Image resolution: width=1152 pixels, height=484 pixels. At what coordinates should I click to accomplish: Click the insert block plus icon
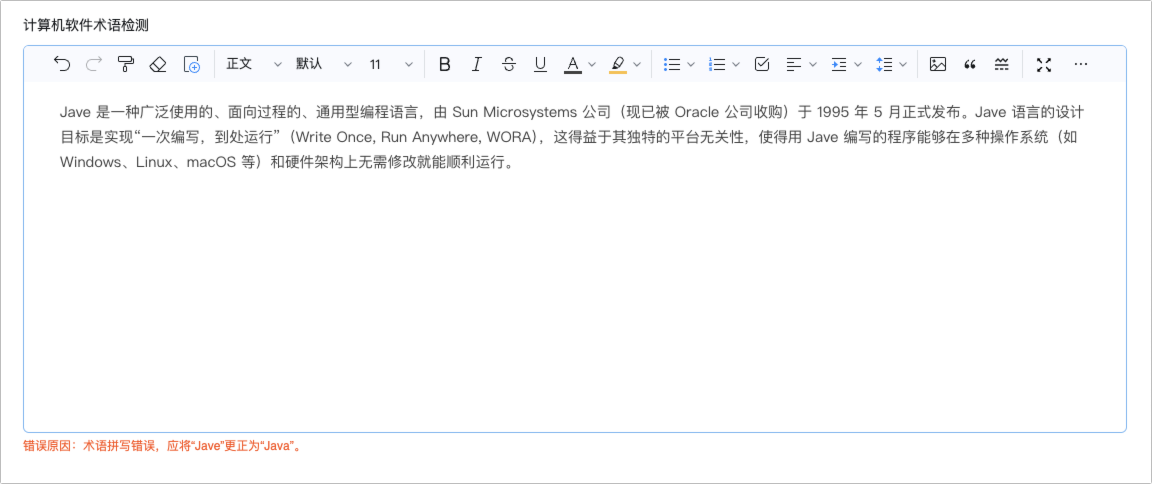pyautogui.click(x=191, y=64)
